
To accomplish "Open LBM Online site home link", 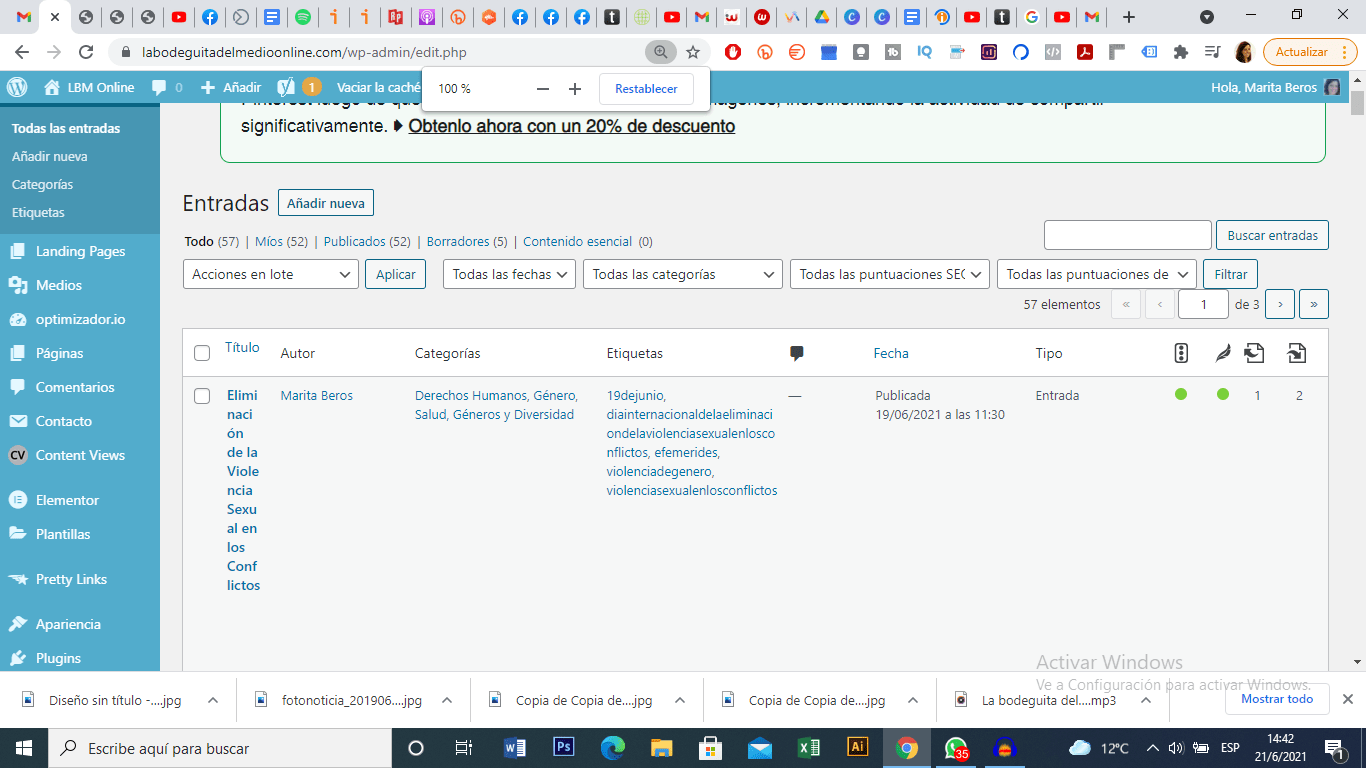I will pyautogui.click(x=88, y=87).
